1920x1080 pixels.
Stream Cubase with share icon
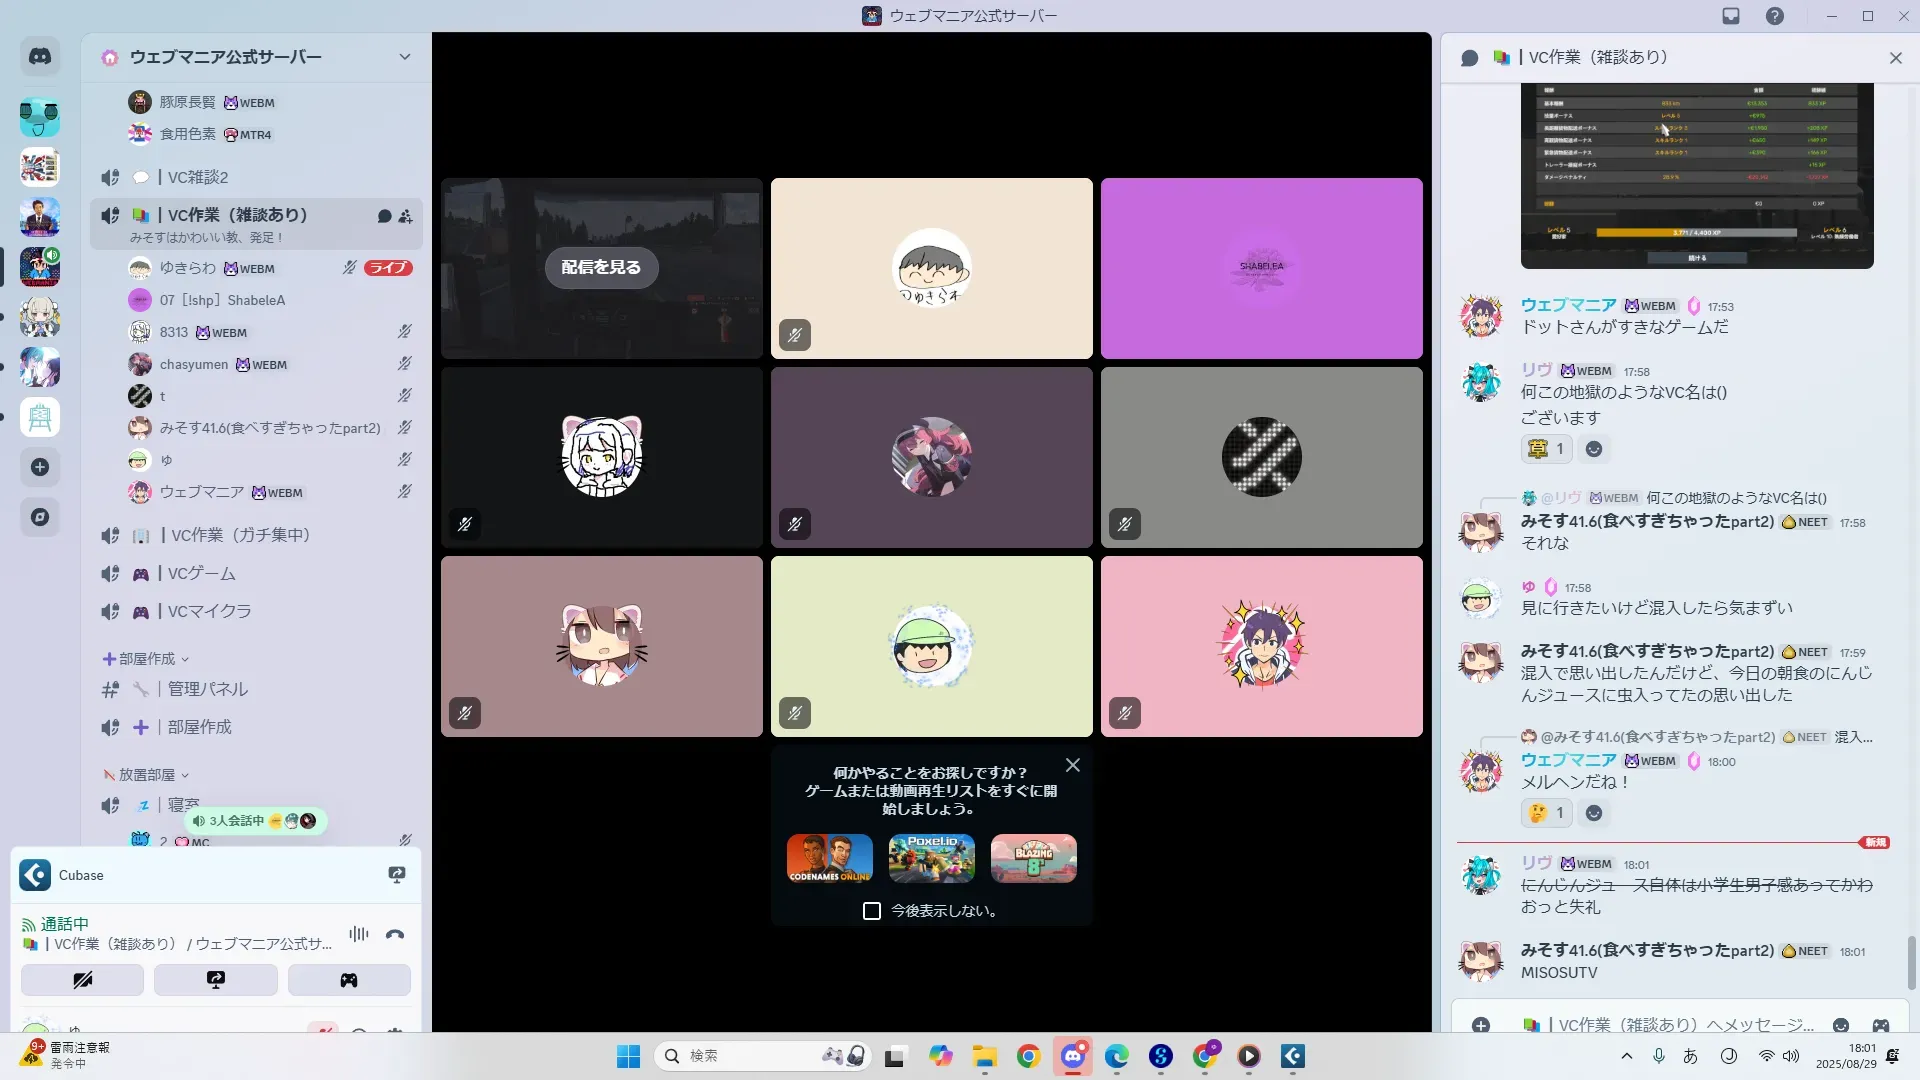[397, 875]
